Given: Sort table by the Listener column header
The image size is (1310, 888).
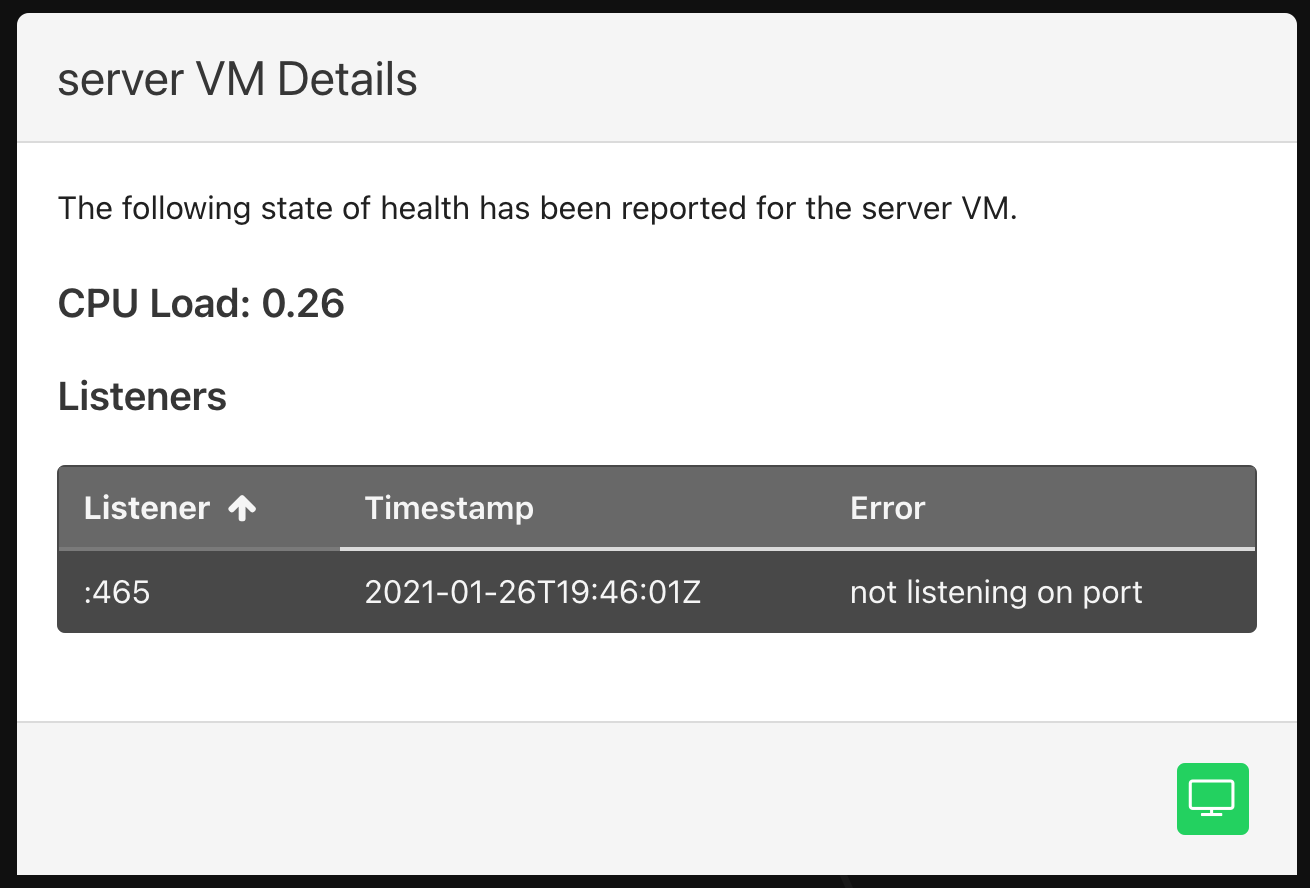Looking at the screenshot, I should coord(147,508).
